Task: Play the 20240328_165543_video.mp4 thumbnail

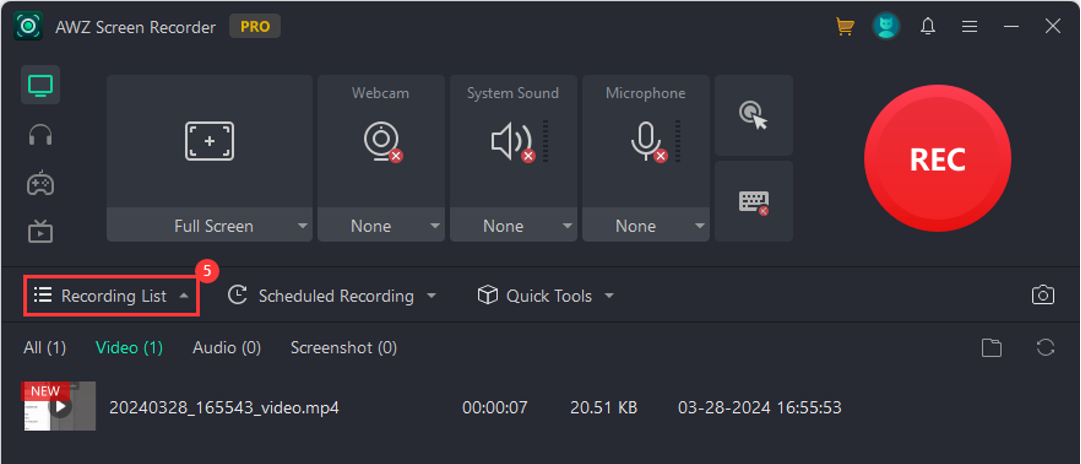Action: tap(59, 406)
